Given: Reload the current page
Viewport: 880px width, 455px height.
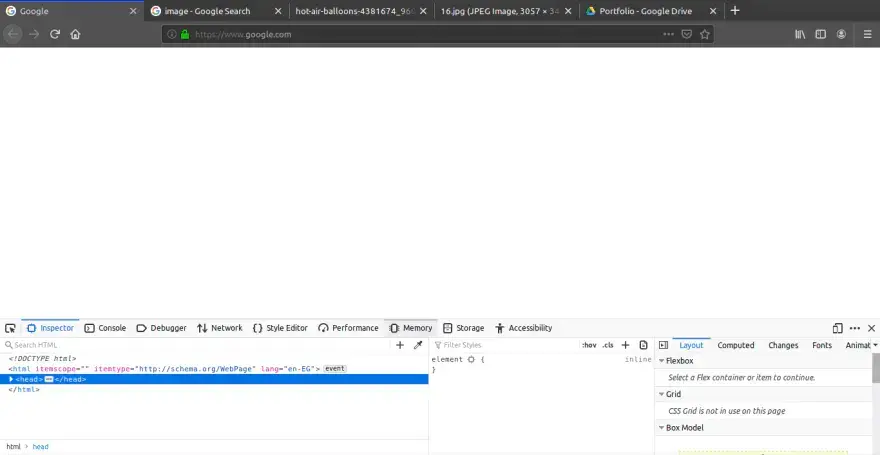Looking at the screenshot, I should click(55, 34).
